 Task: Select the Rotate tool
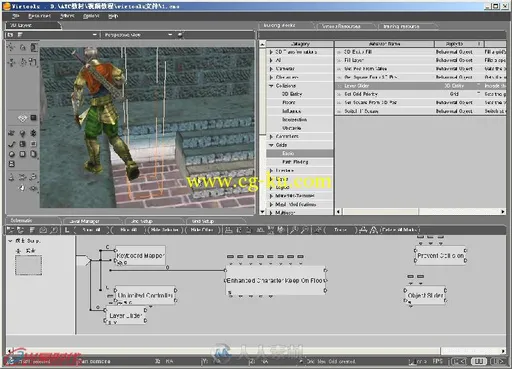click(x=23, y=62)
